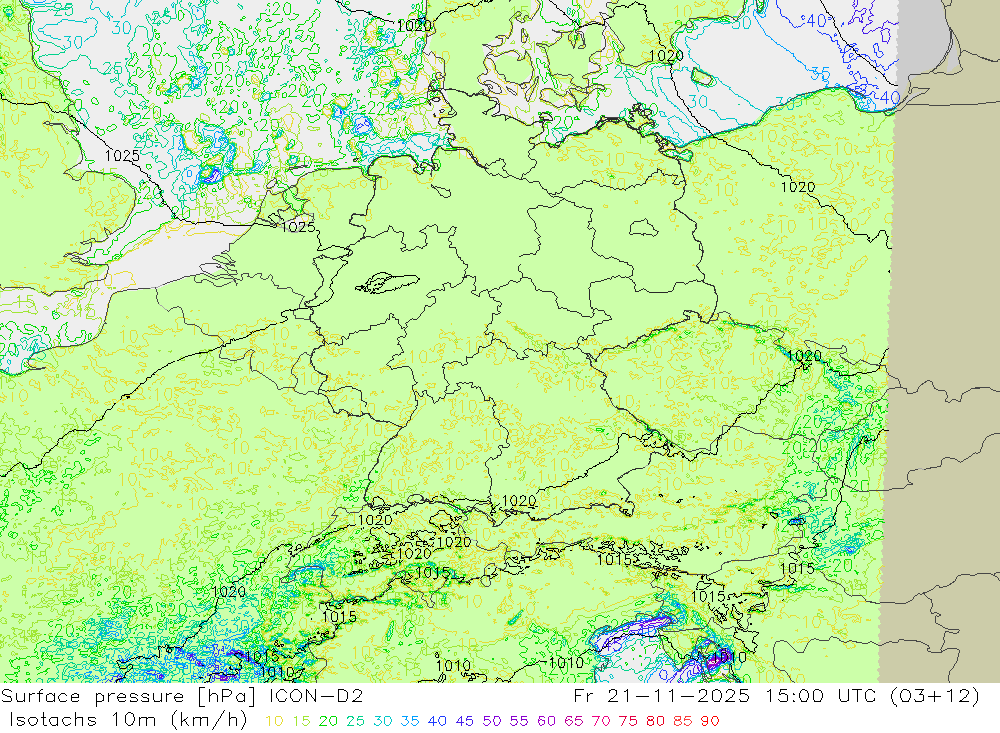Select the teal '25' legend value
The height and width of the screenshot is (733, 1000).
355,721
